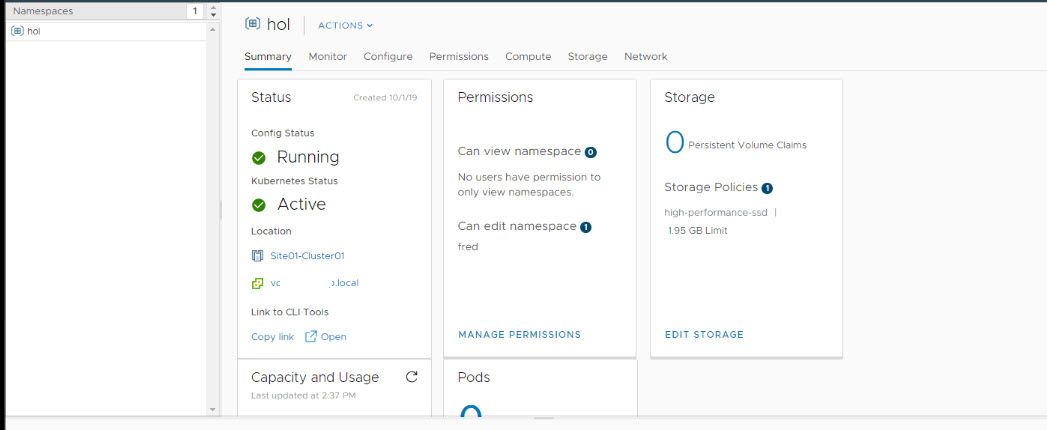
Task: Click the green Active status checkmark
Action: pos(259,204)
